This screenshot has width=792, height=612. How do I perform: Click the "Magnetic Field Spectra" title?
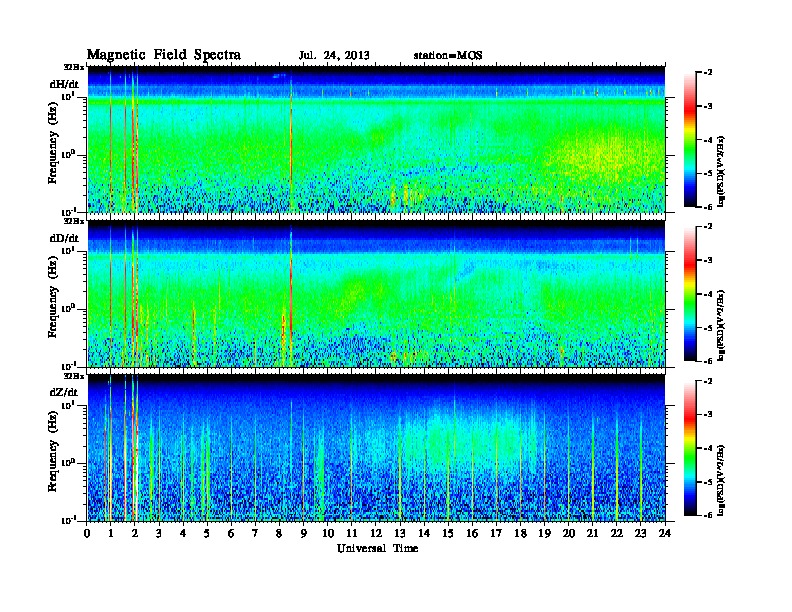tap(164, 55)
